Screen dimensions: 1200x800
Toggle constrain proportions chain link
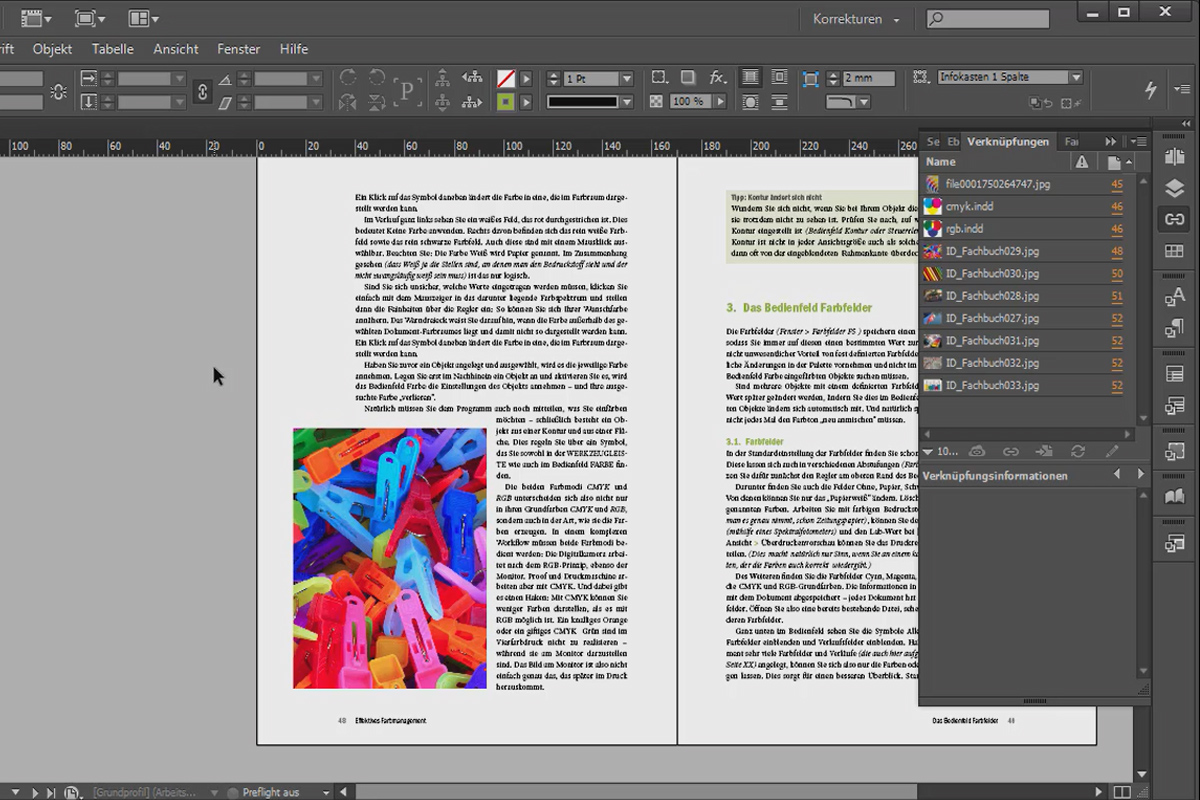[x=203, y=91]
